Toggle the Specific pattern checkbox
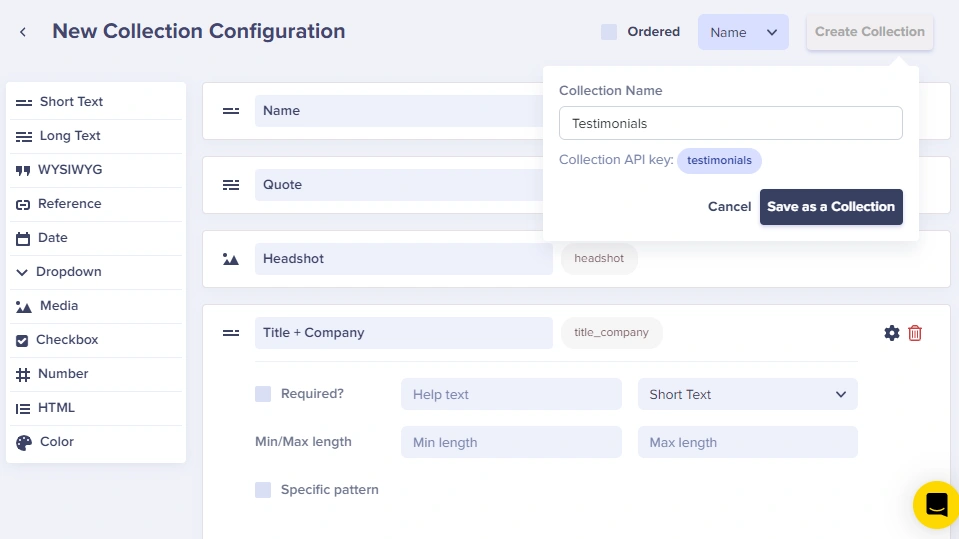This screenshot has width=959, height=539. pyautogui.click(x=263, y=490)
